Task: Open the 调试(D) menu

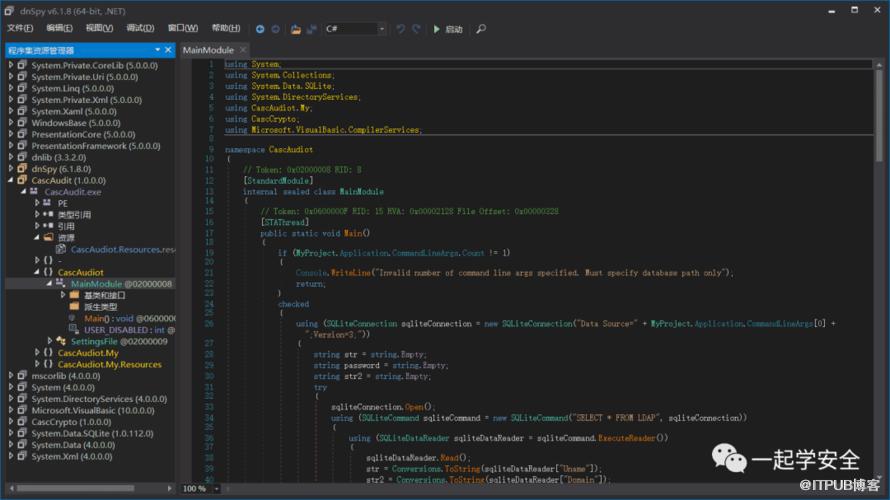Action: tap(140, 28)
